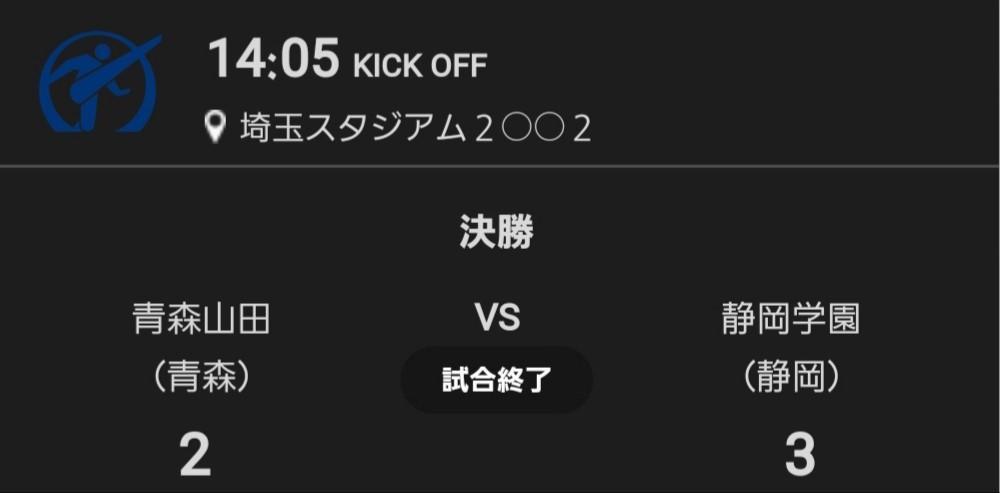1000x493 pixels.
Task: Click the 決勝 round label
Action: coord(497,232)
